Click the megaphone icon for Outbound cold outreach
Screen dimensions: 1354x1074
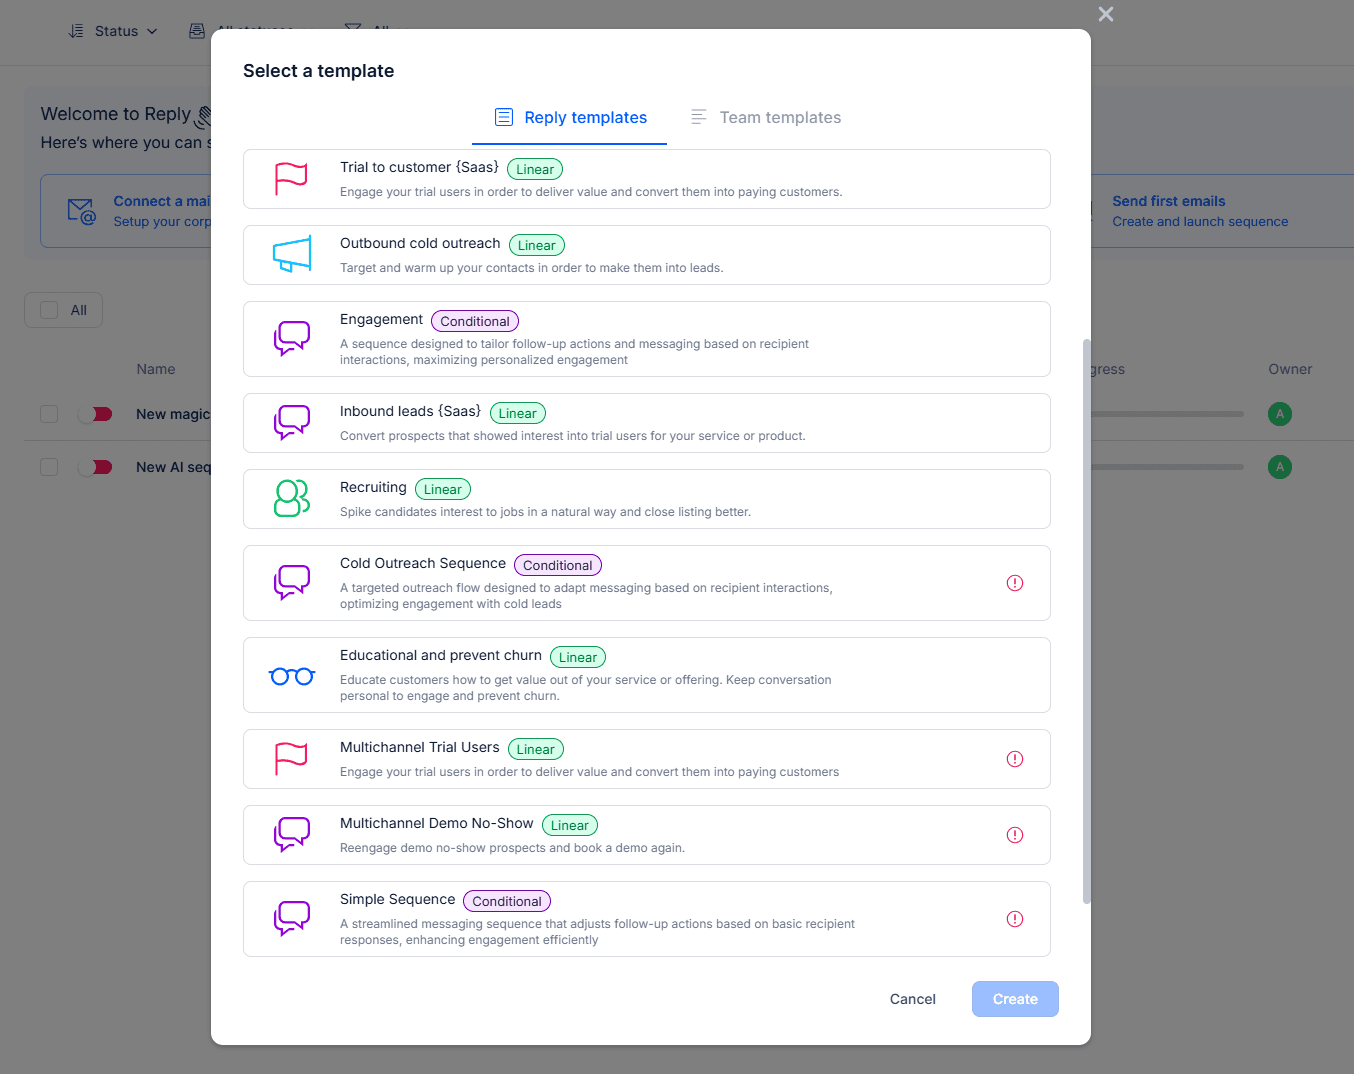click(292, 255)
